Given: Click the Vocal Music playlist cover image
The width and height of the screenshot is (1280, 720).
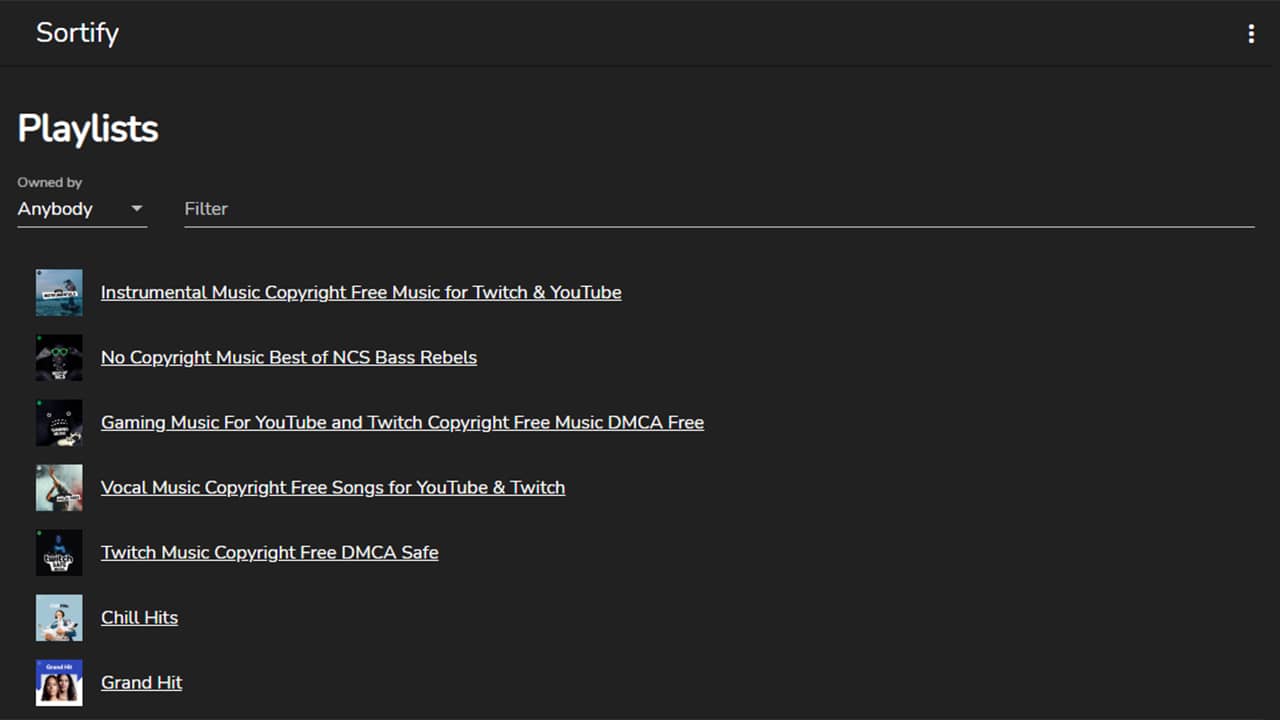Looking at the screenshot, I should [59, 487].
